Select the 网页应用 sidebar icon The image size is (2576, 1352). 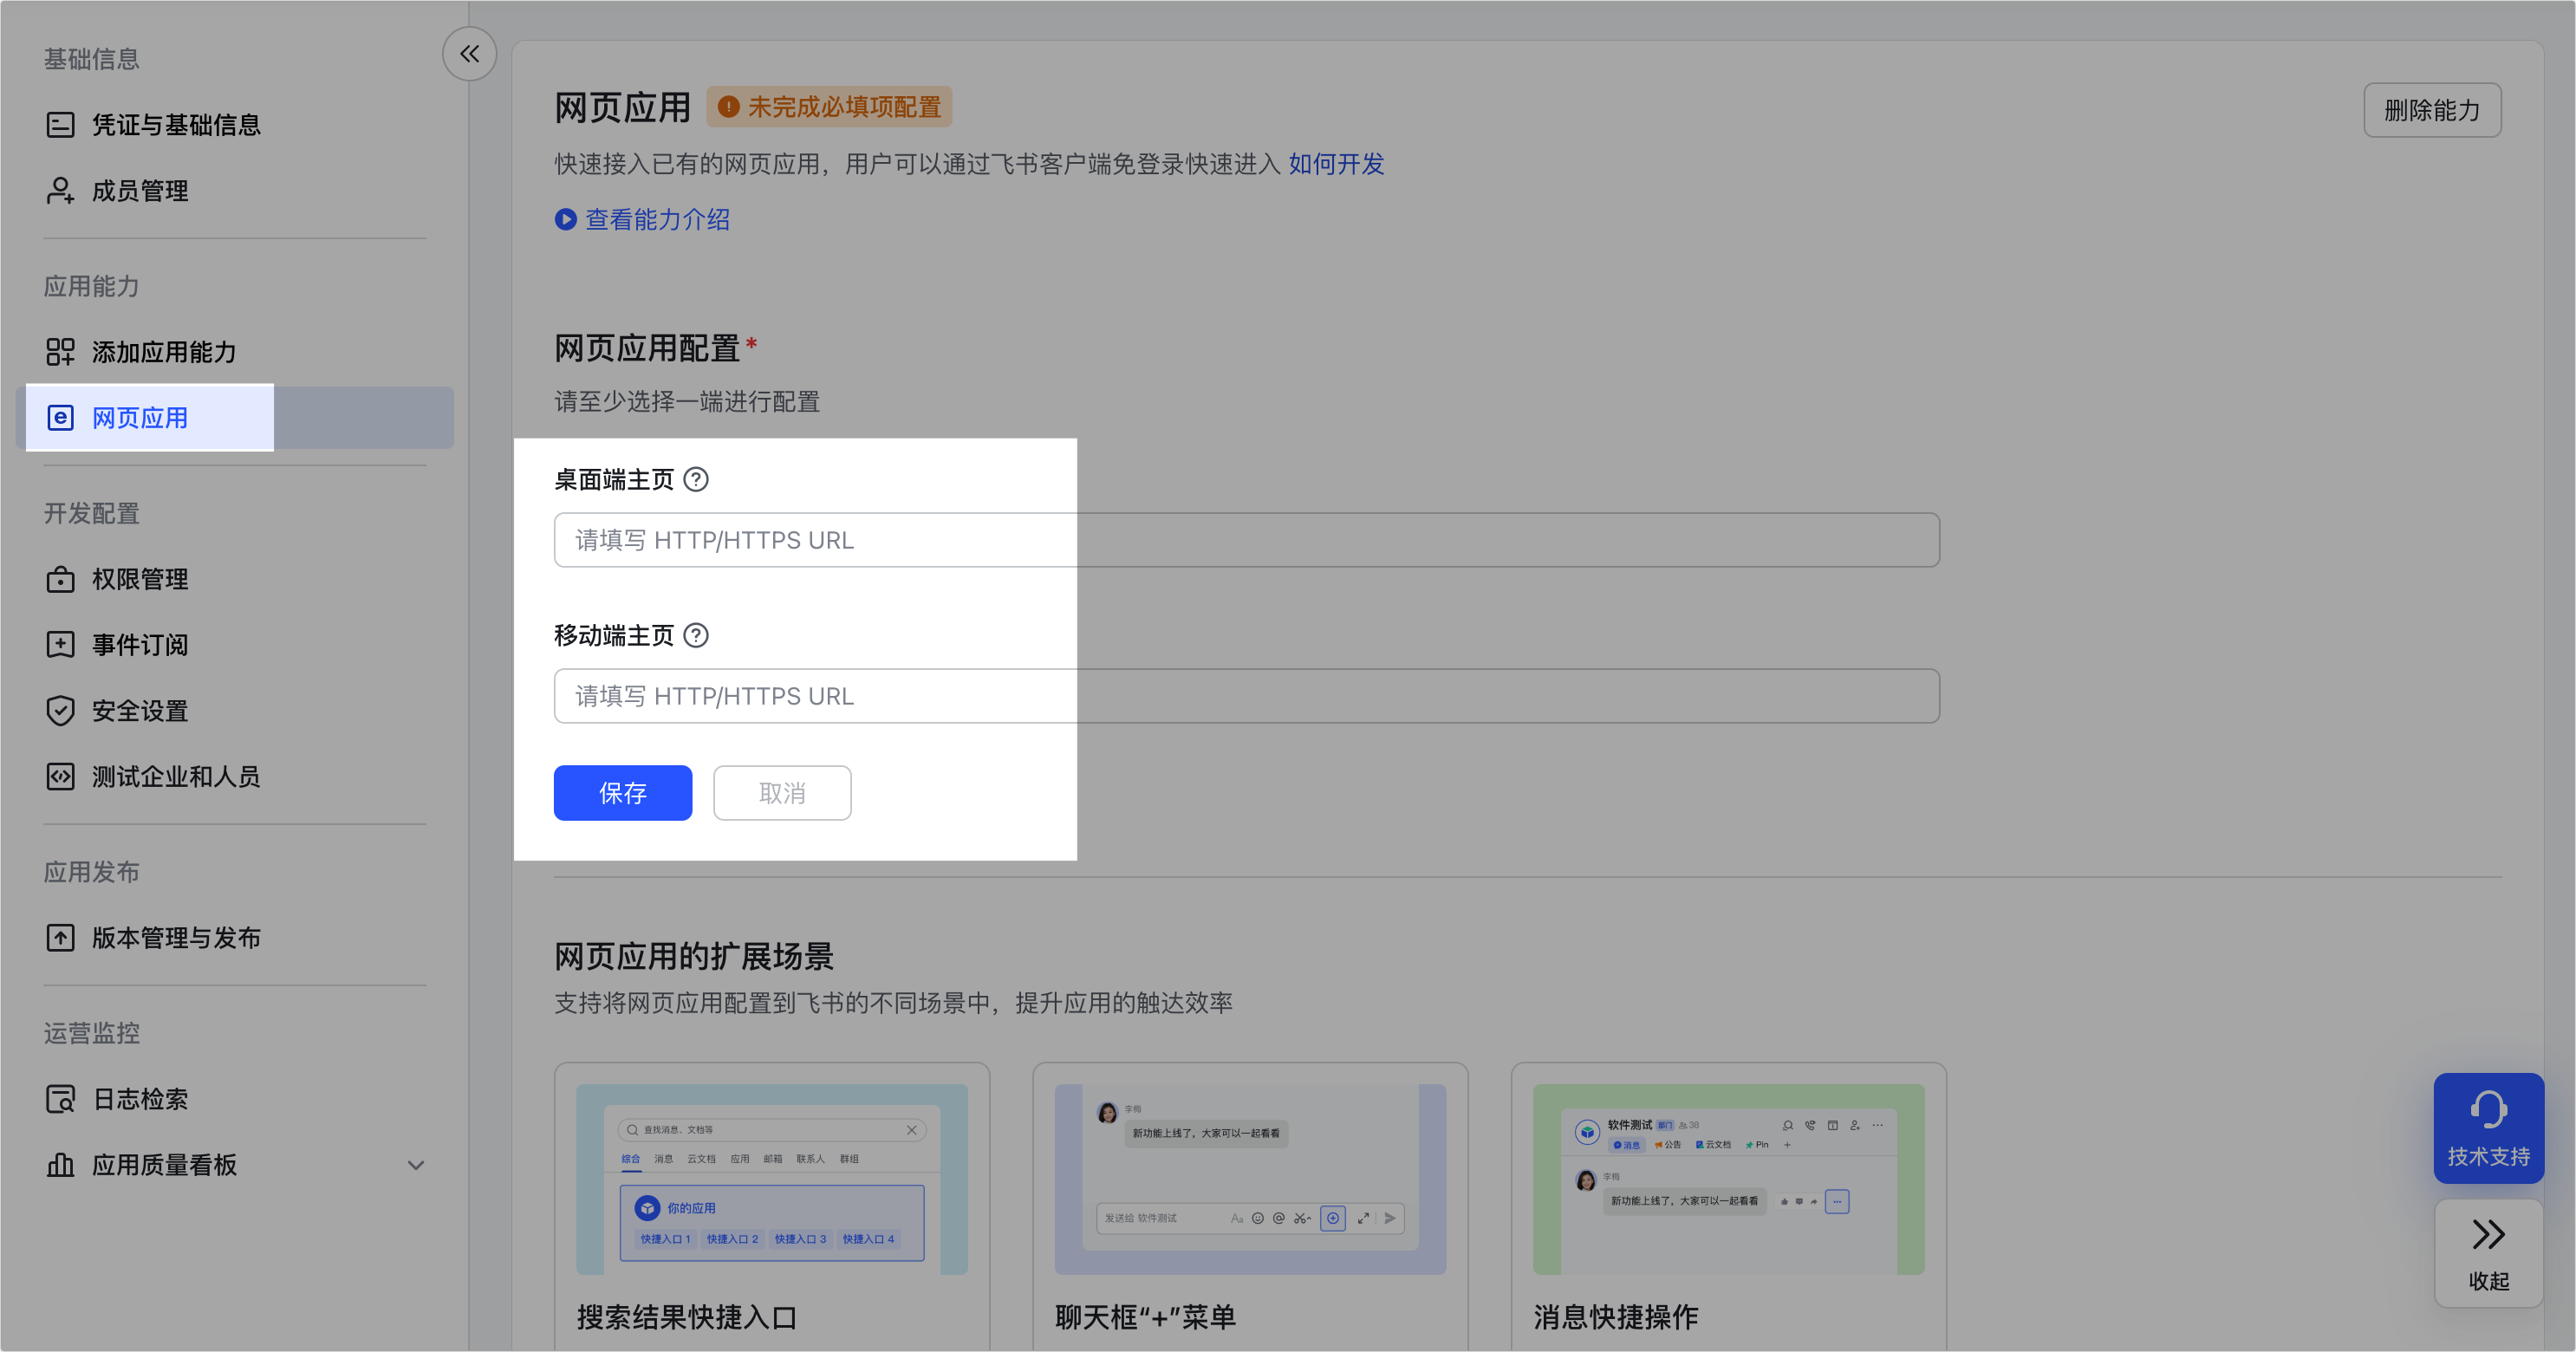[x=61, y=418]
